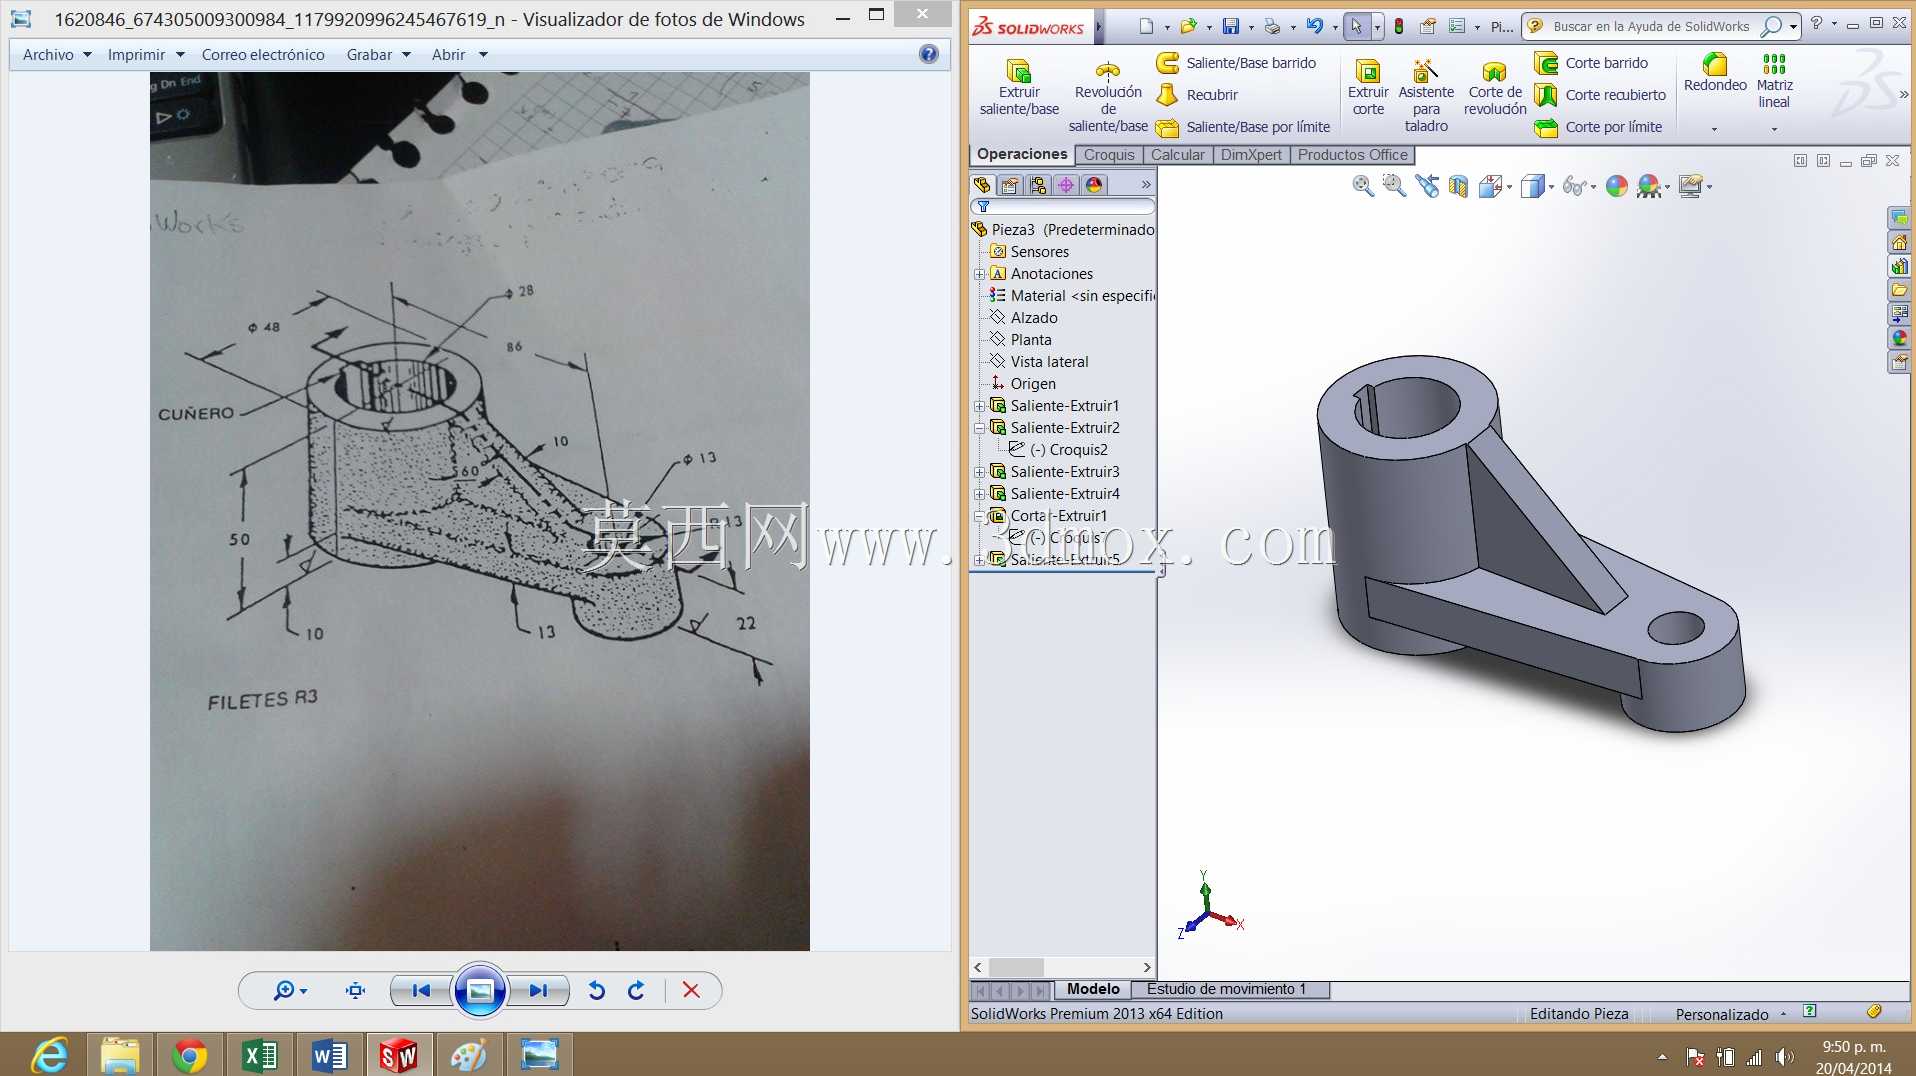Viewport: 1916px width, 1076px height.
Task: Click Zoom to area icon in viewport
Action: coord(1394,186)
